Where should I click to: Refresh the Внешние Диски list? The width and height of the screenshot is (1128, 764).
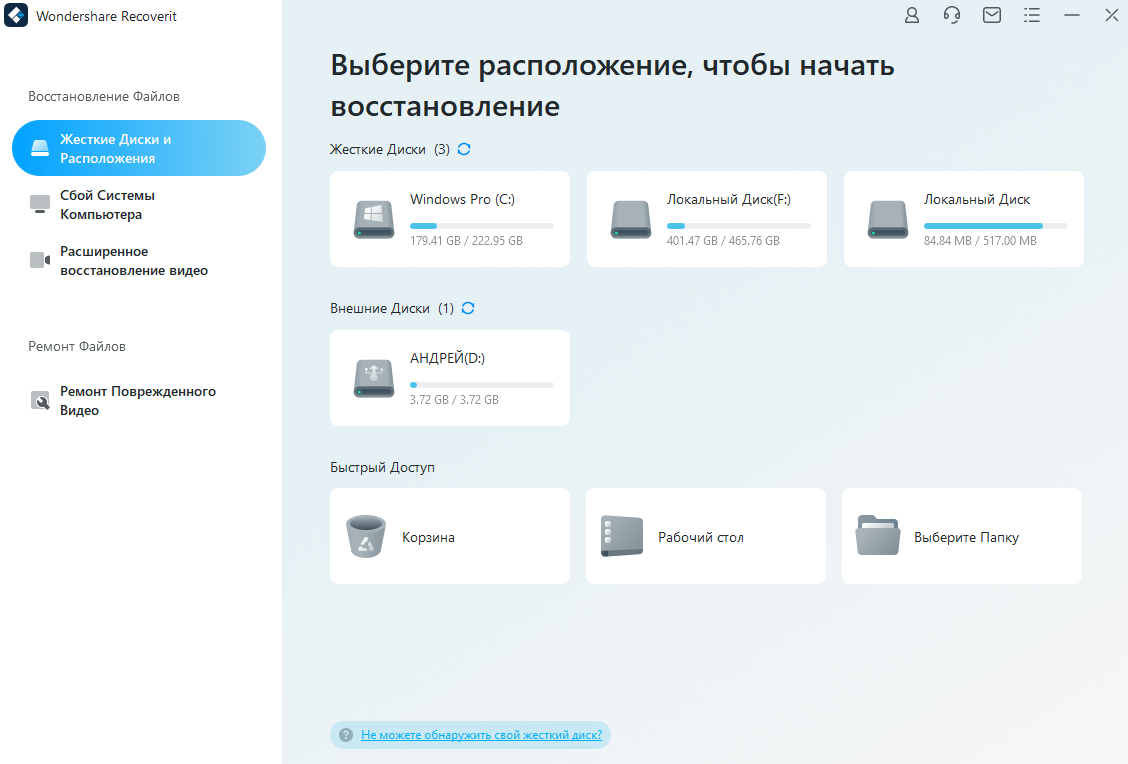pos(468,308)
